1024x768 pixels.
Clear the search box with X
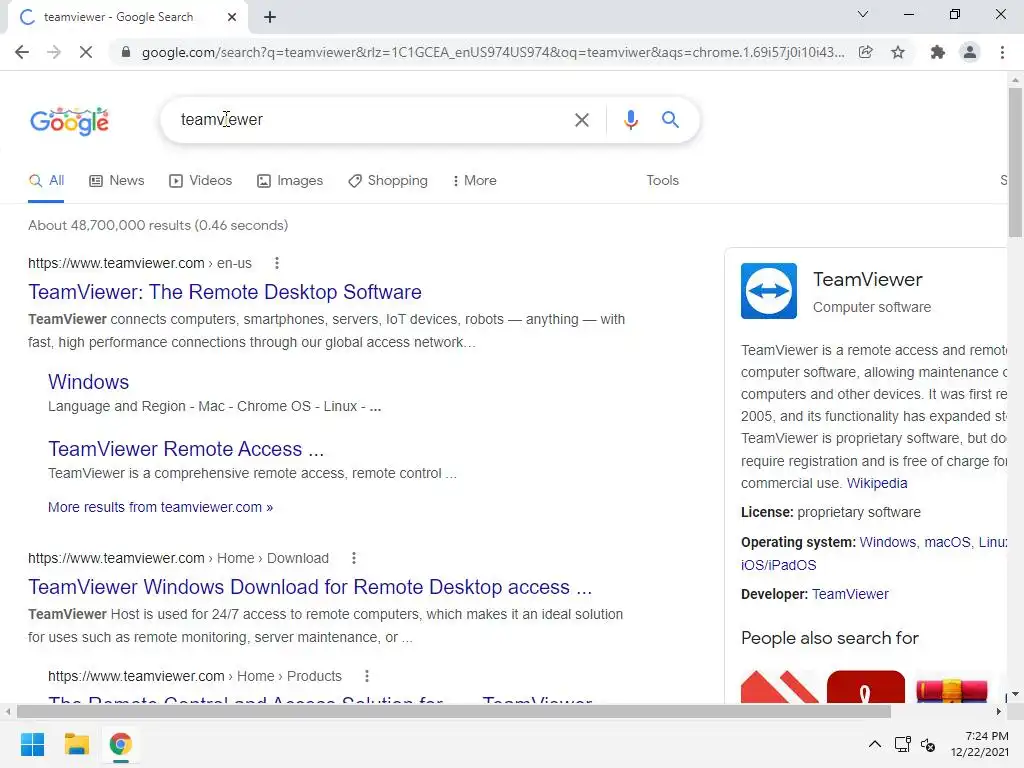(x=581, y=120)
